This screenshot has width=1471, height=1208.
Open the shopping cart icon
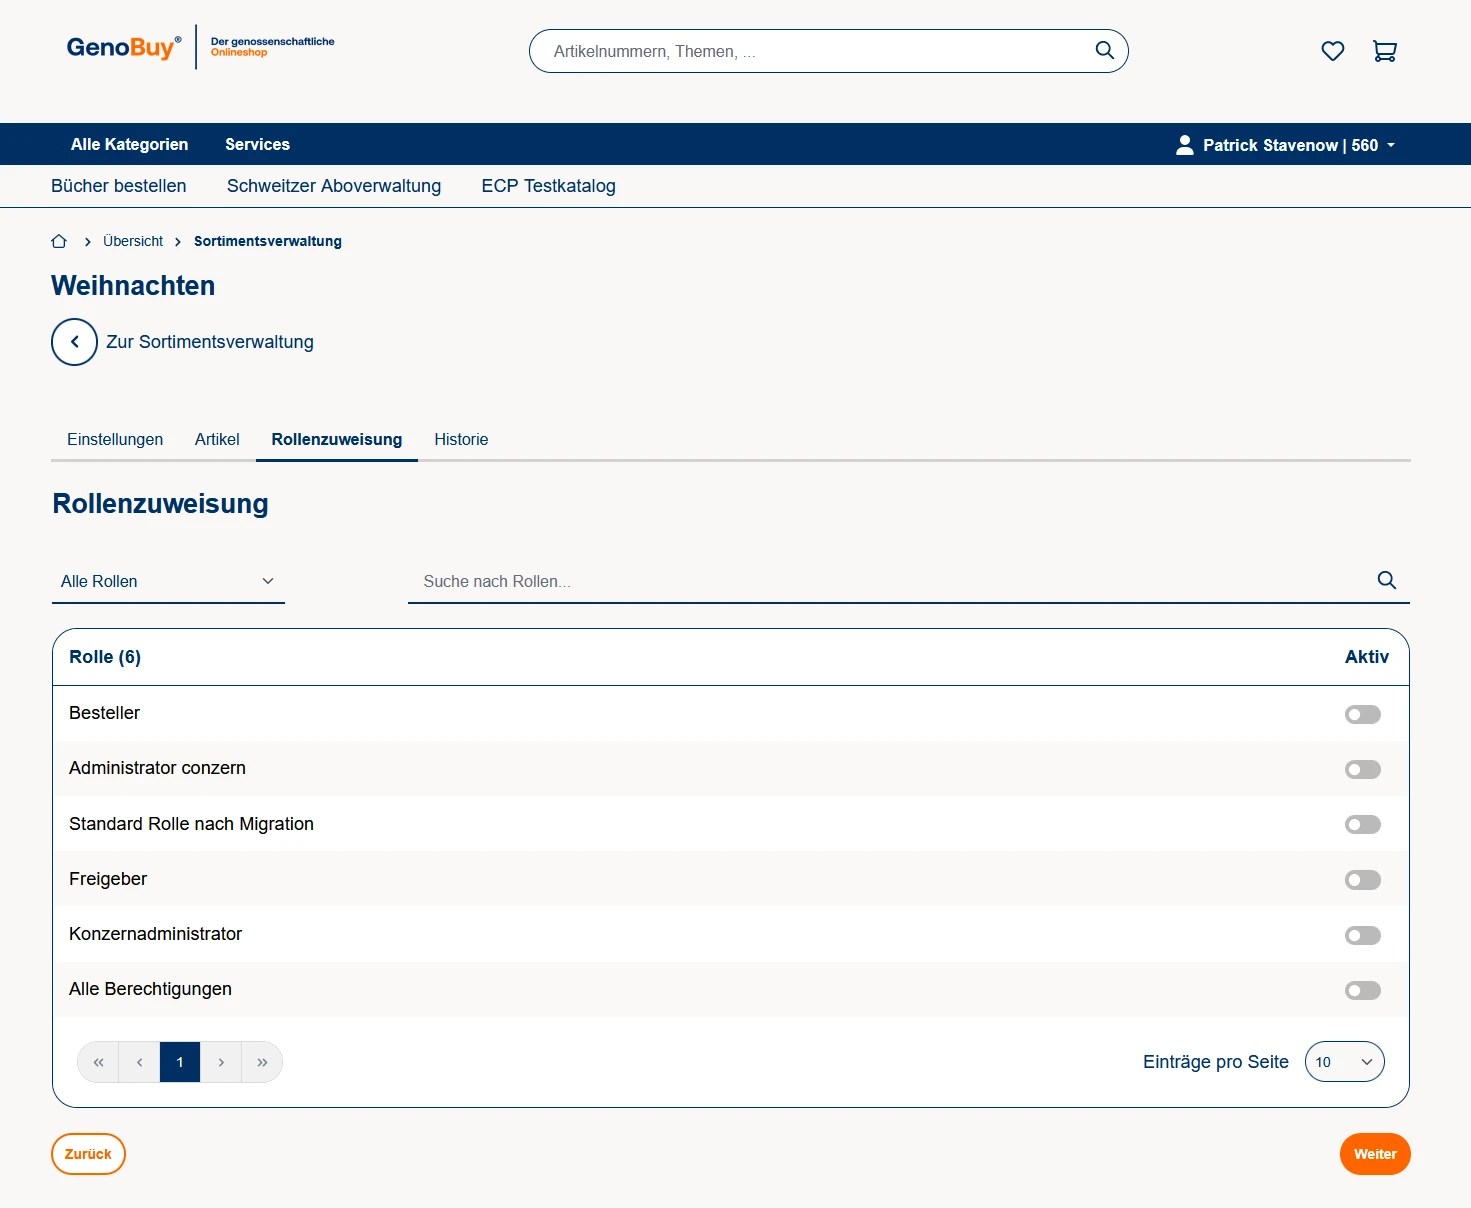[x=1384, y=51]
